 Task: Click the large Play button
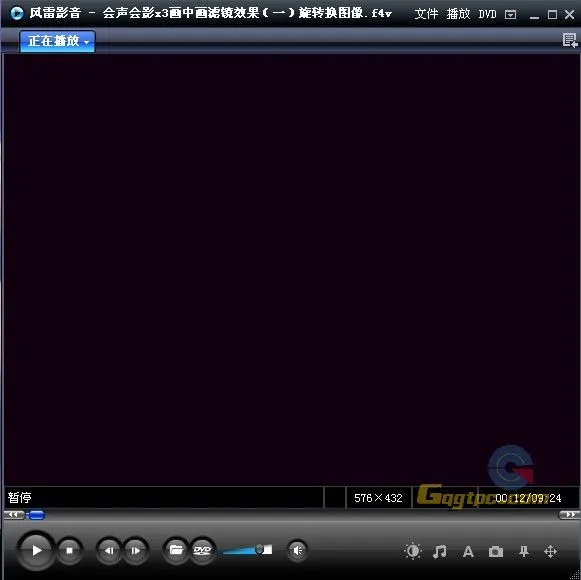36,550
